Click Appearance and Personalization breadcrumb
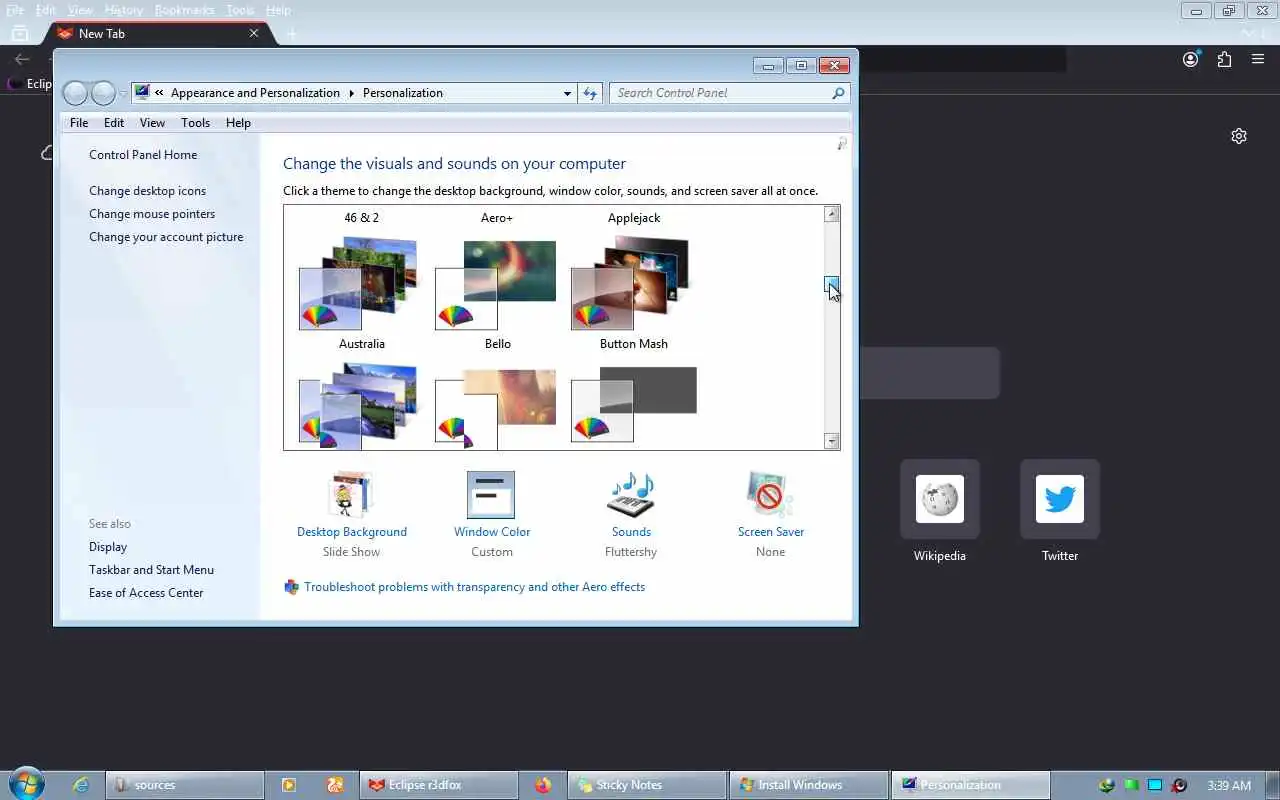Viewport: 1280px width, 800px height. click(x=255, y=93)
